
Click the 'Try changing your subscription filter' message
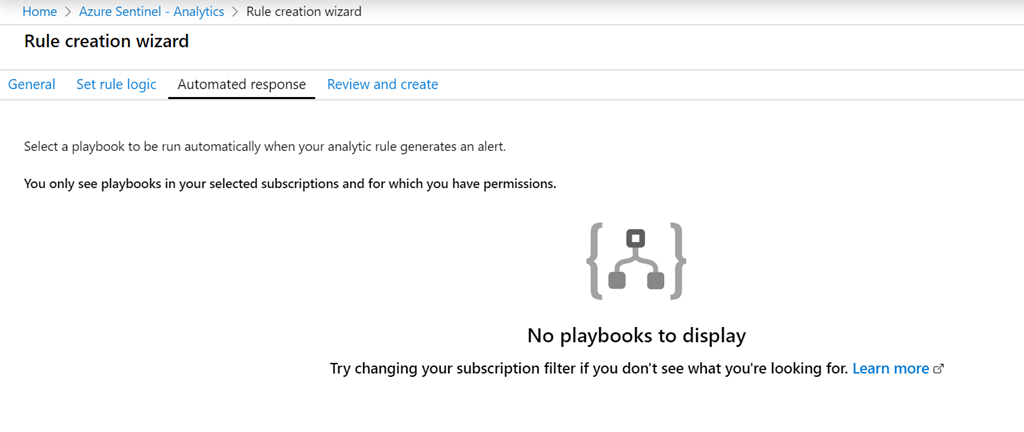click(x=589, y=369)
